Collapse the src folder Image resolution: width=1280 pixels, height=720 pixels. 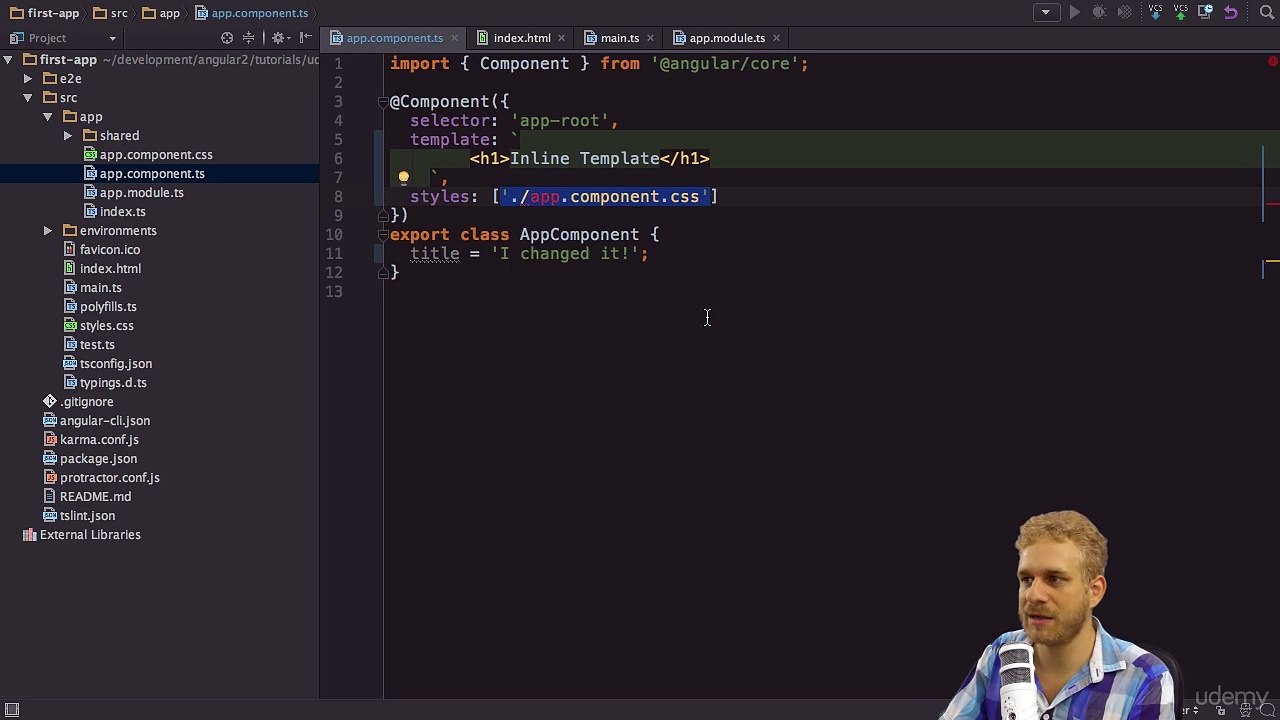coord(28,98)
